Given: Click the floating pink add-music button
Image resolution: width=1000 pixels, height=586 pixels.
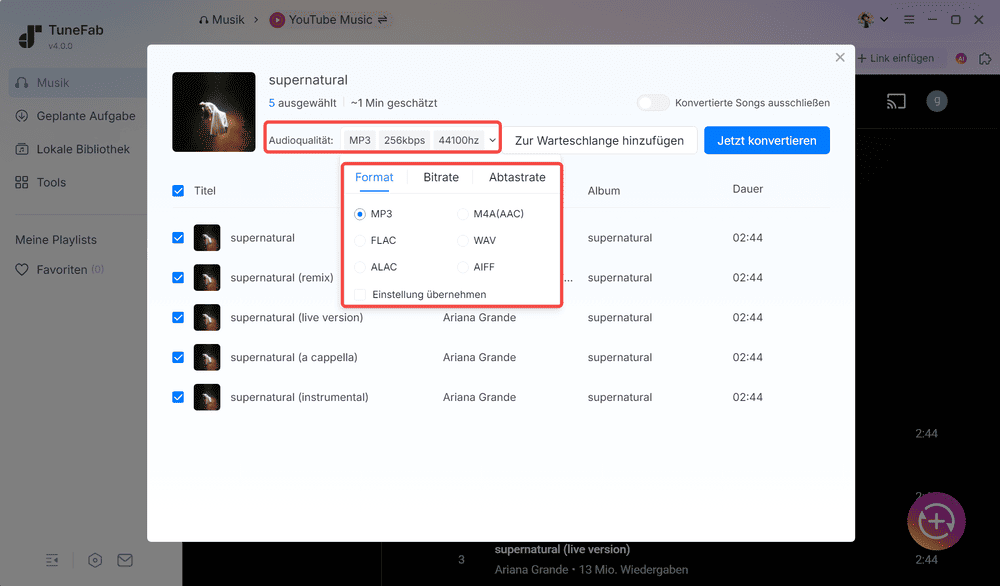Looking at the screenshot, I should (x=936, y=521).
